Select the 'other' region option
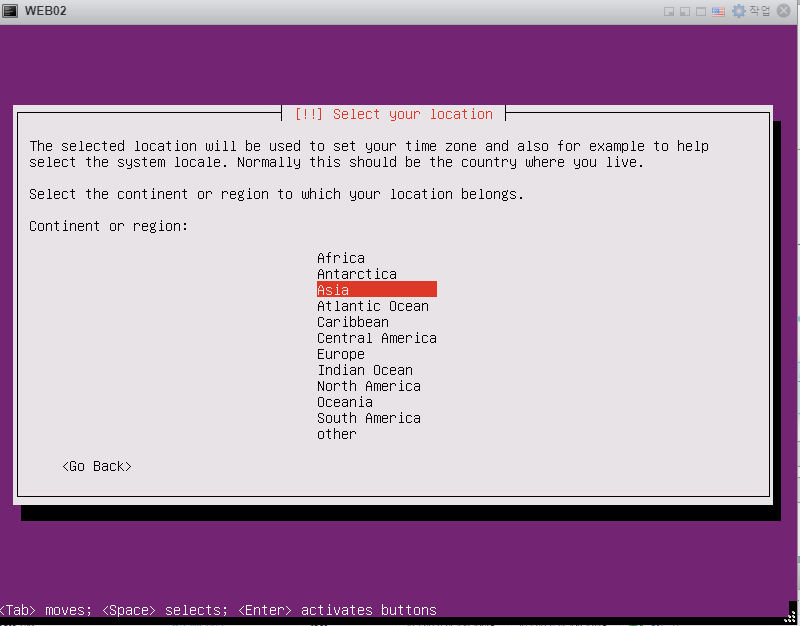This screenshot has height=626, width=800. tap(336, 434)
